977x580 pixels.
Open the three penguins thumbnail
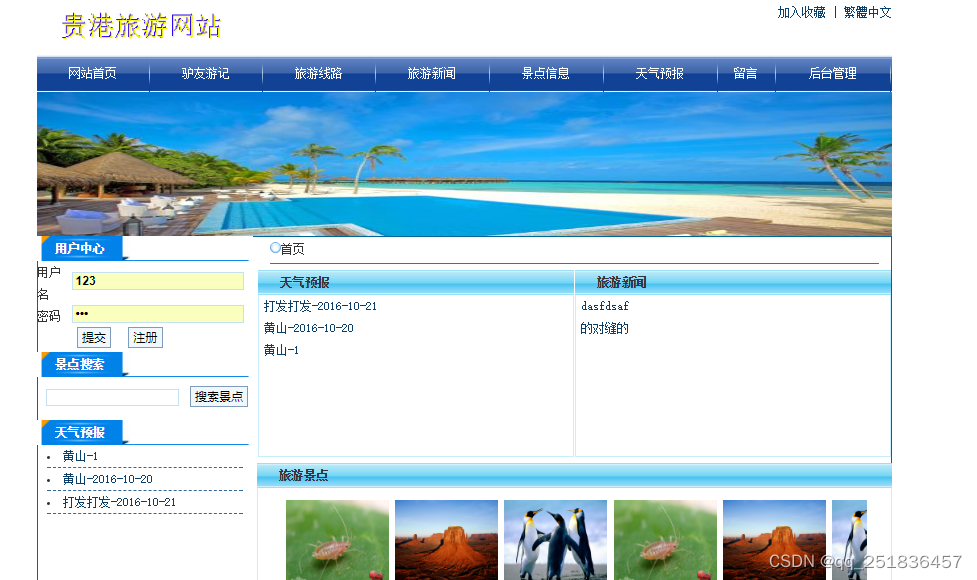[x=555, y=540]
